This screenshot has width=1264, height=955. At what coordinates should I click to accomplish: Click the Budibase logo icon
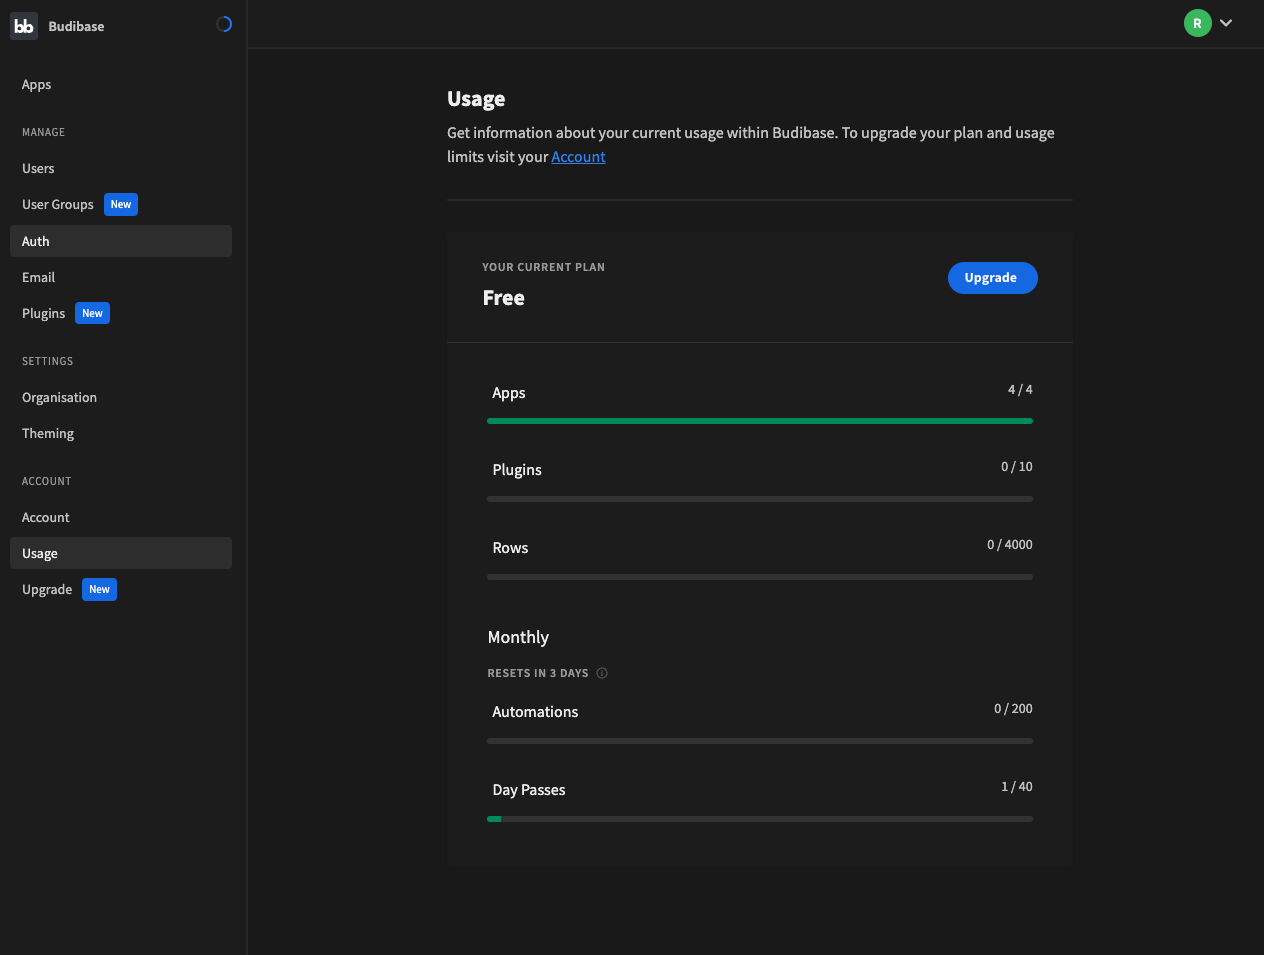(24, 26)
